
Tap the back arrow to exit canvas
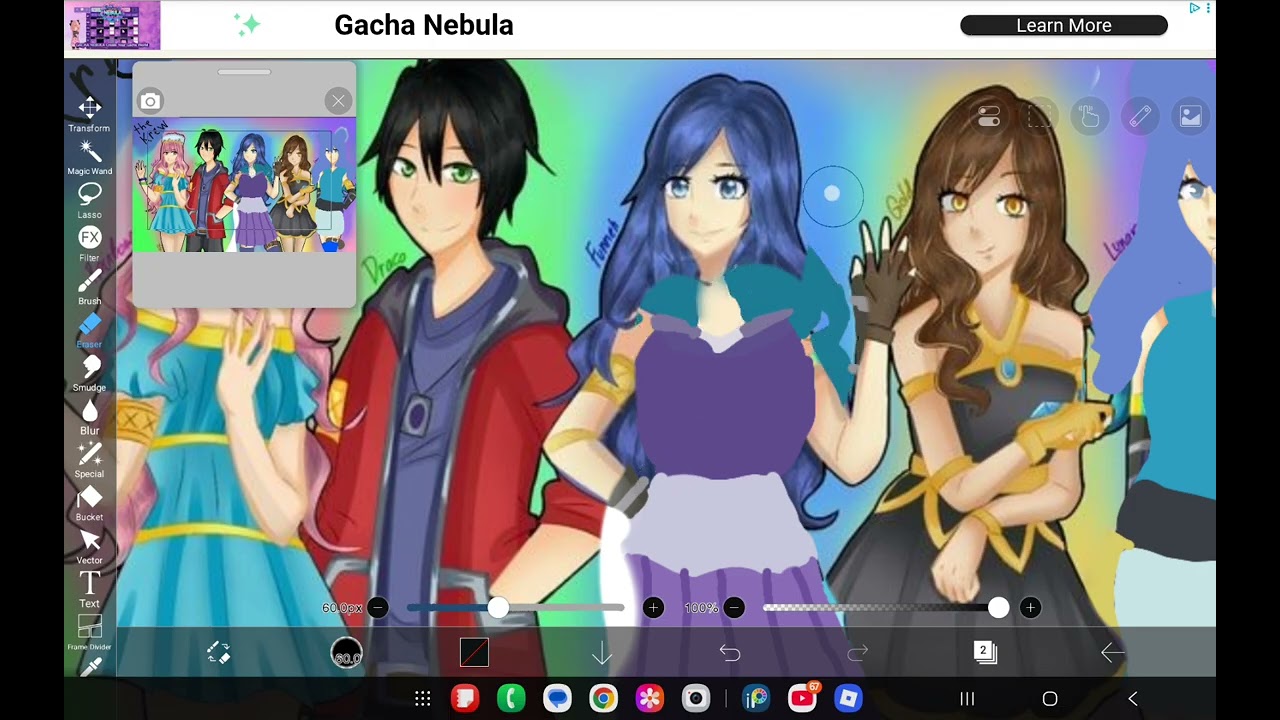tap(1112, 653)
